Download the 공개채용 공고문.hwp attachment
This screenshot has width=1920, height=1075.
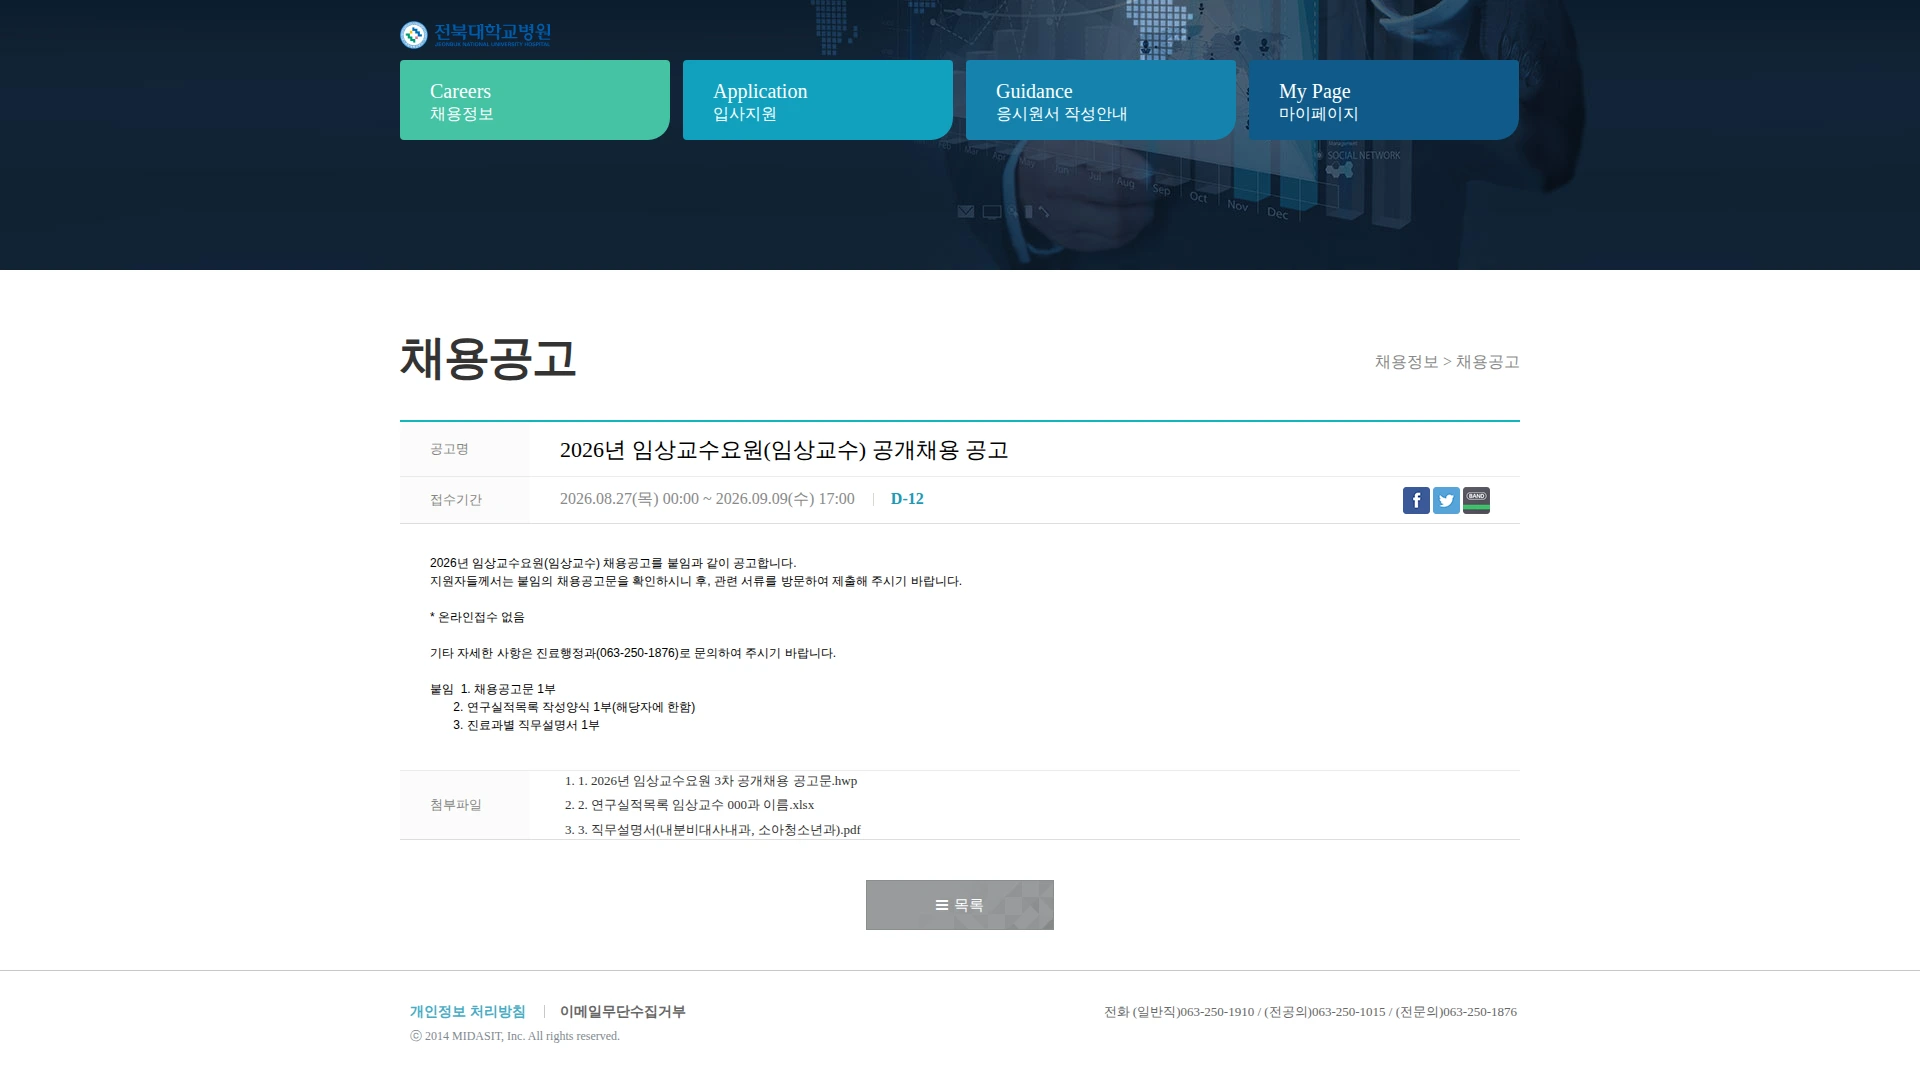coord(711,781)
